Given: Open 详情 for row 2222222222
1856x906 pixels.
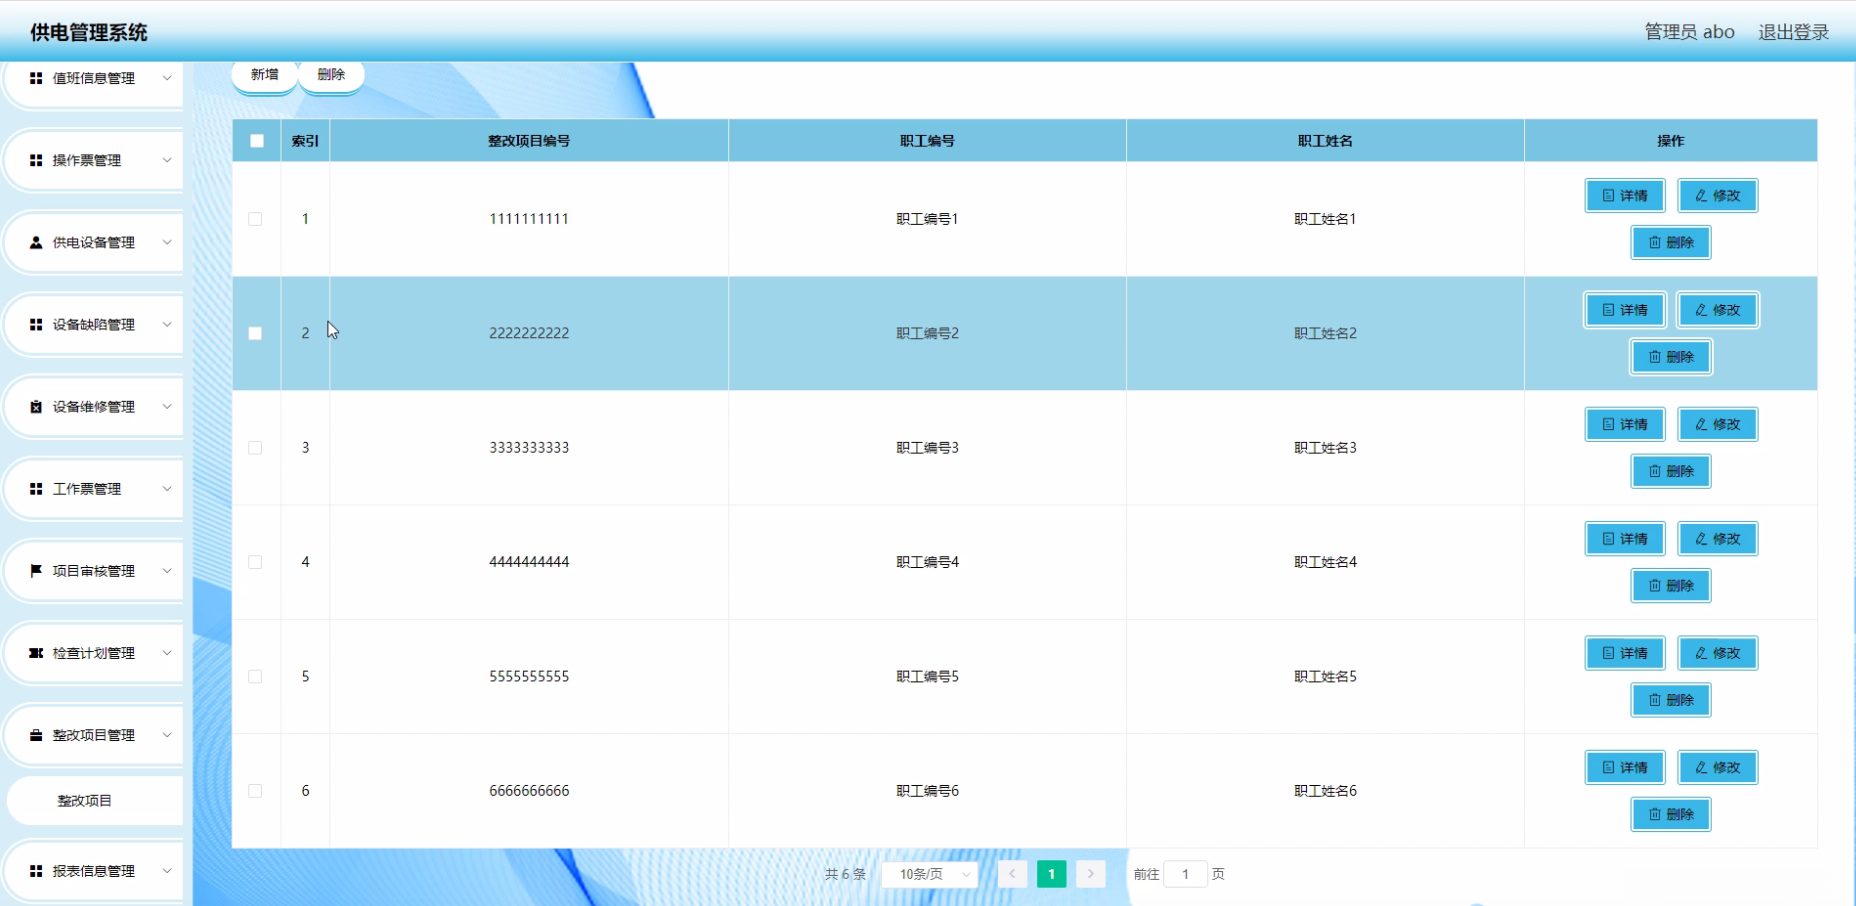Looking at the screenshot, I should 1625,310.
